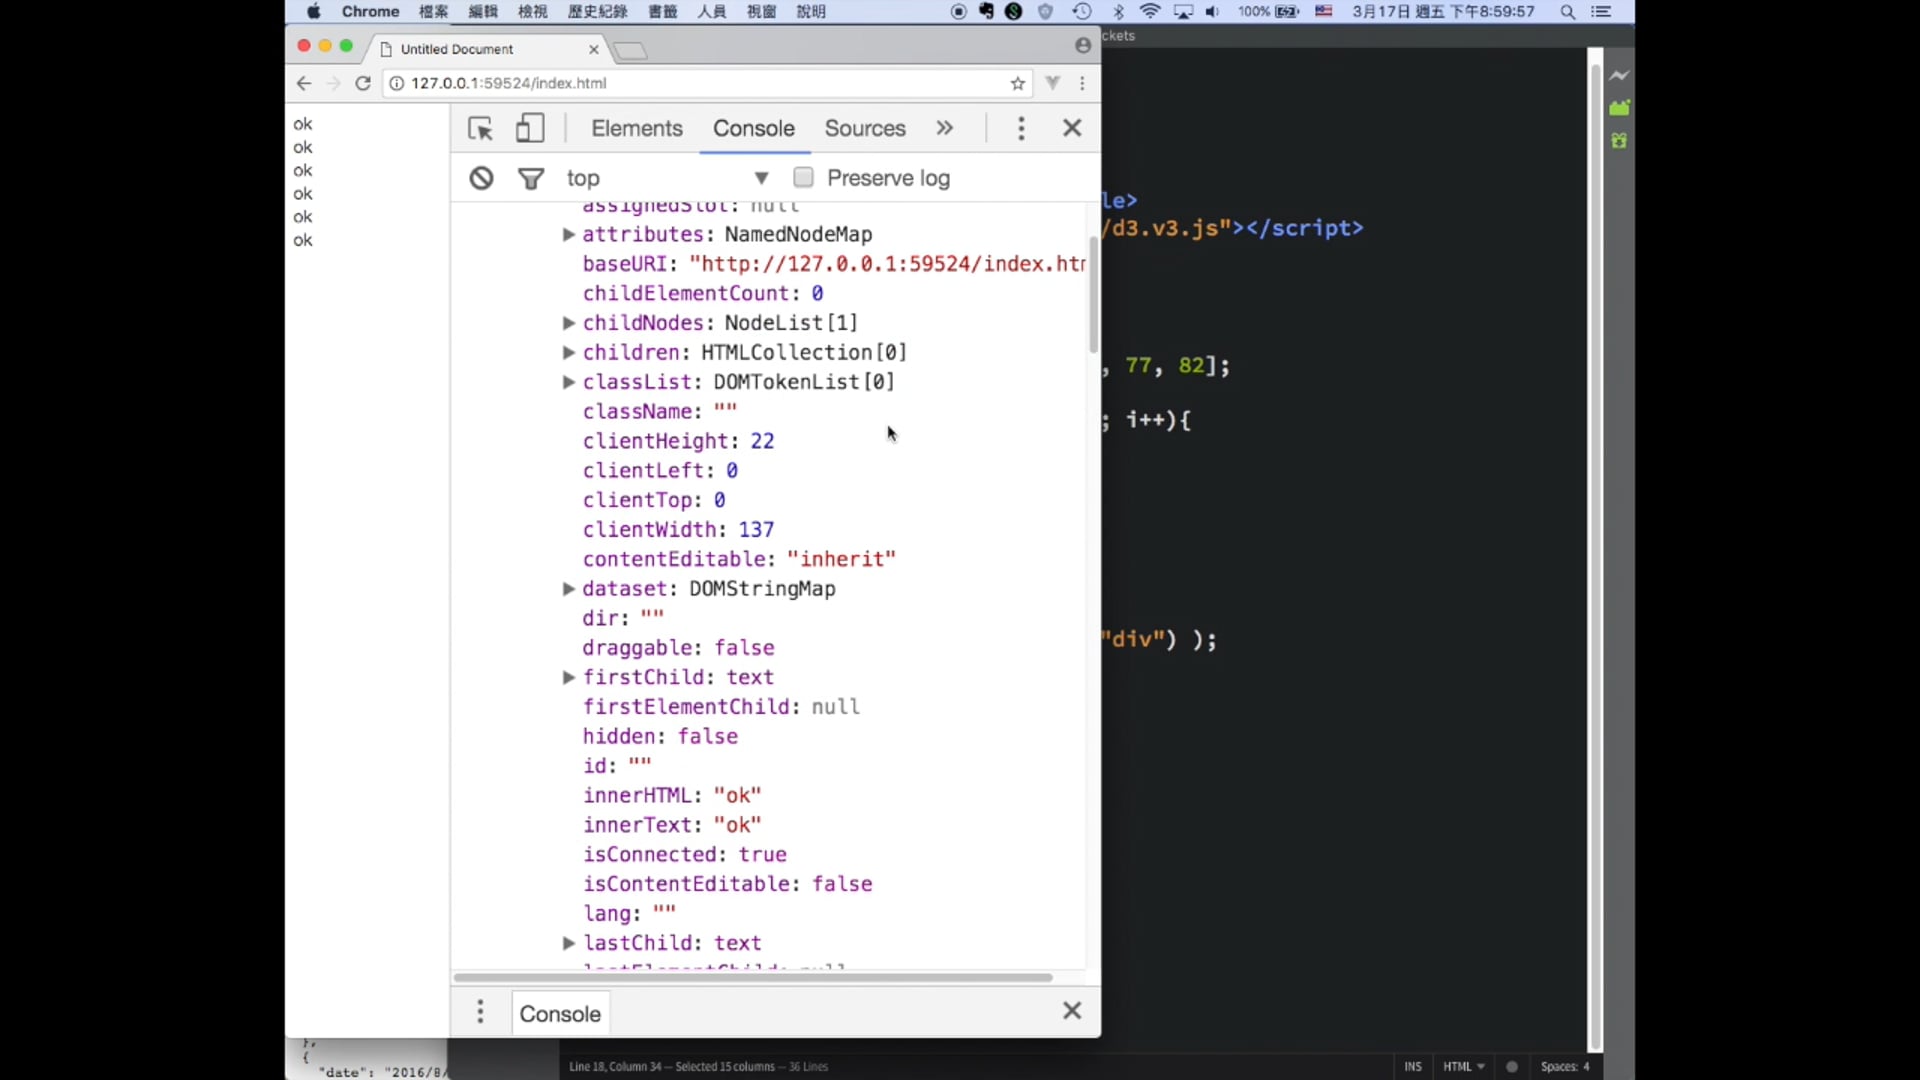This screenshot has height=1080, width=1920.
Task: Expand the classList DOMTokenList entry
Action: (568, 382)
